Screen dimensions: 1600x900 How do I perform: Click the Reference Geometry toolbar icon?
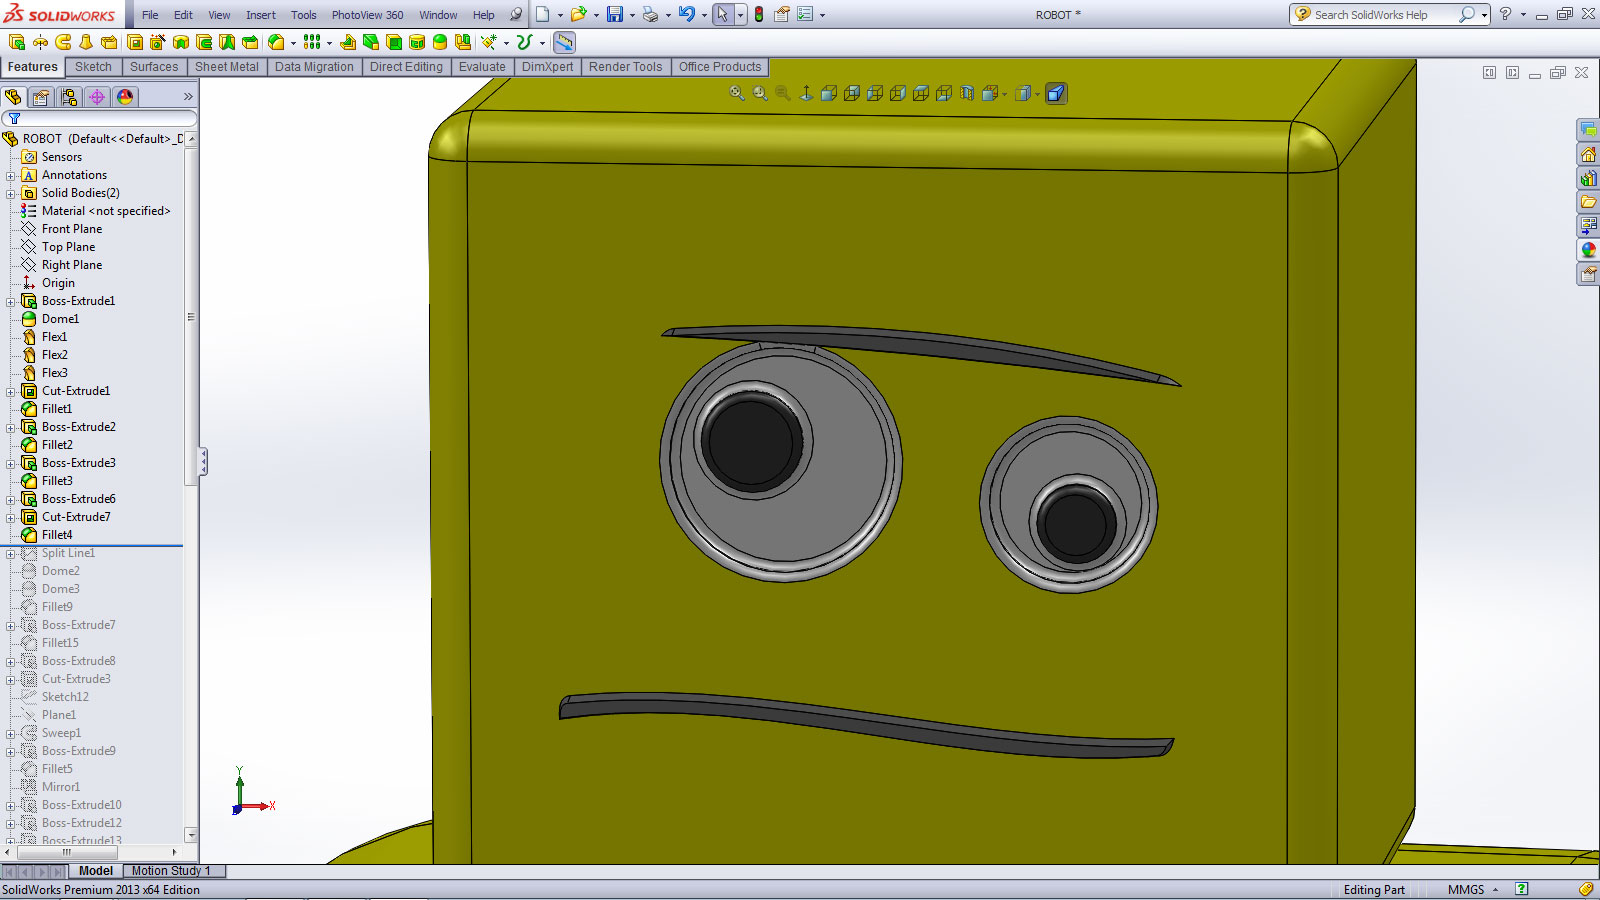tap(488, 42)
